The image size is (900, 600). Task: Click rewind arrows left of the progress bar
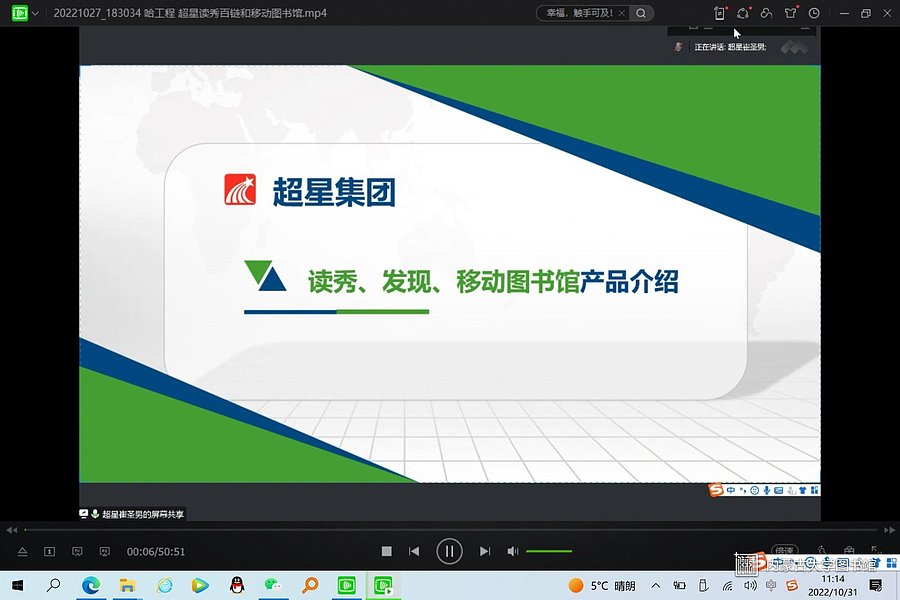click(x=11, y=529)
